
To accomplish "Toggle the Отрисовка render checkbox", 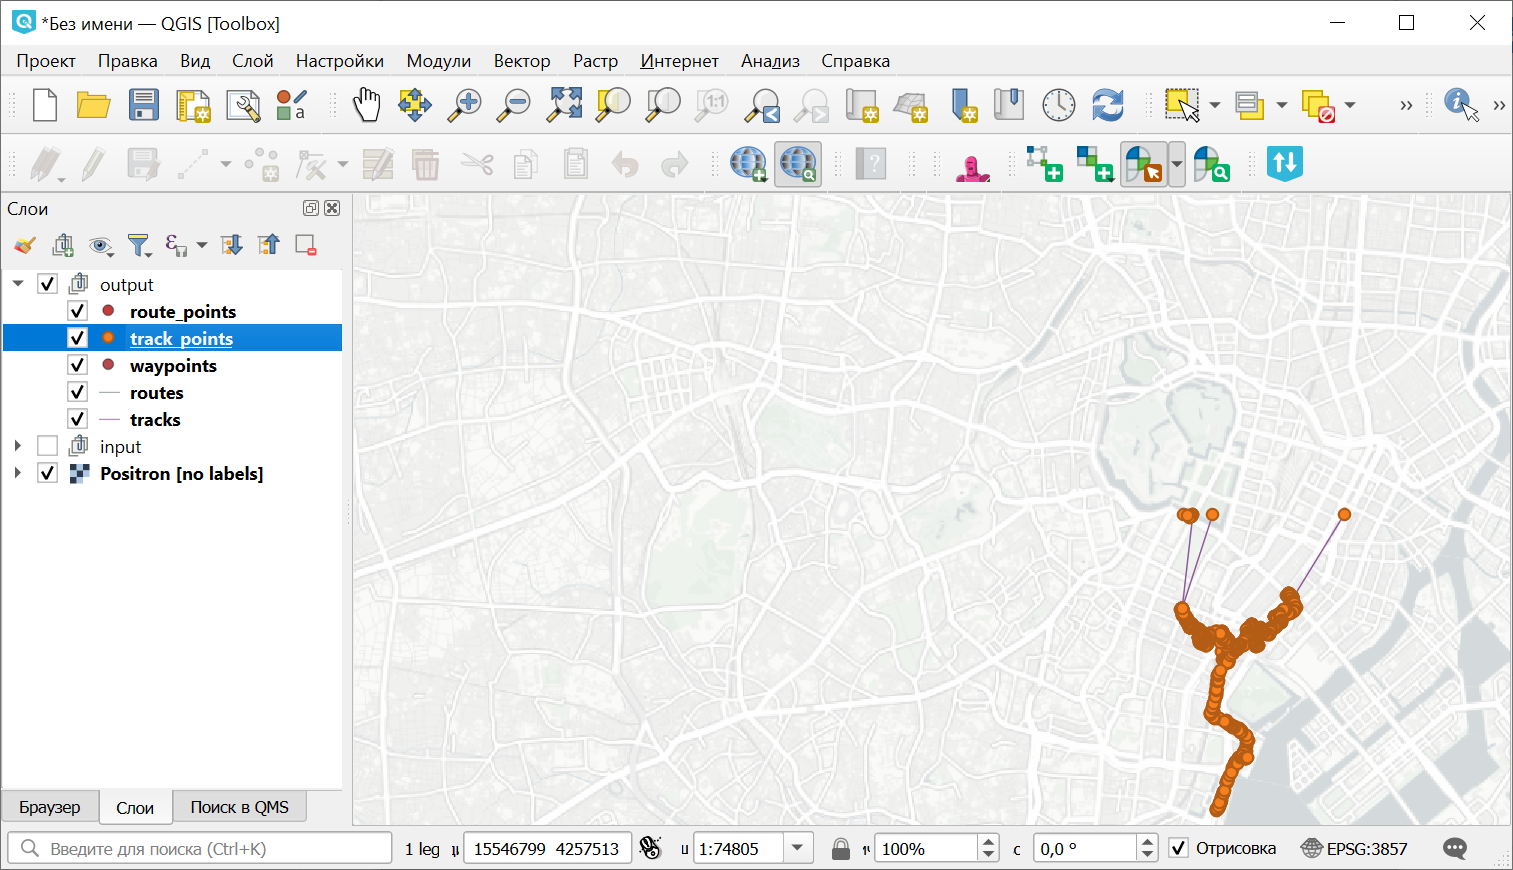I will (1179, 849).
